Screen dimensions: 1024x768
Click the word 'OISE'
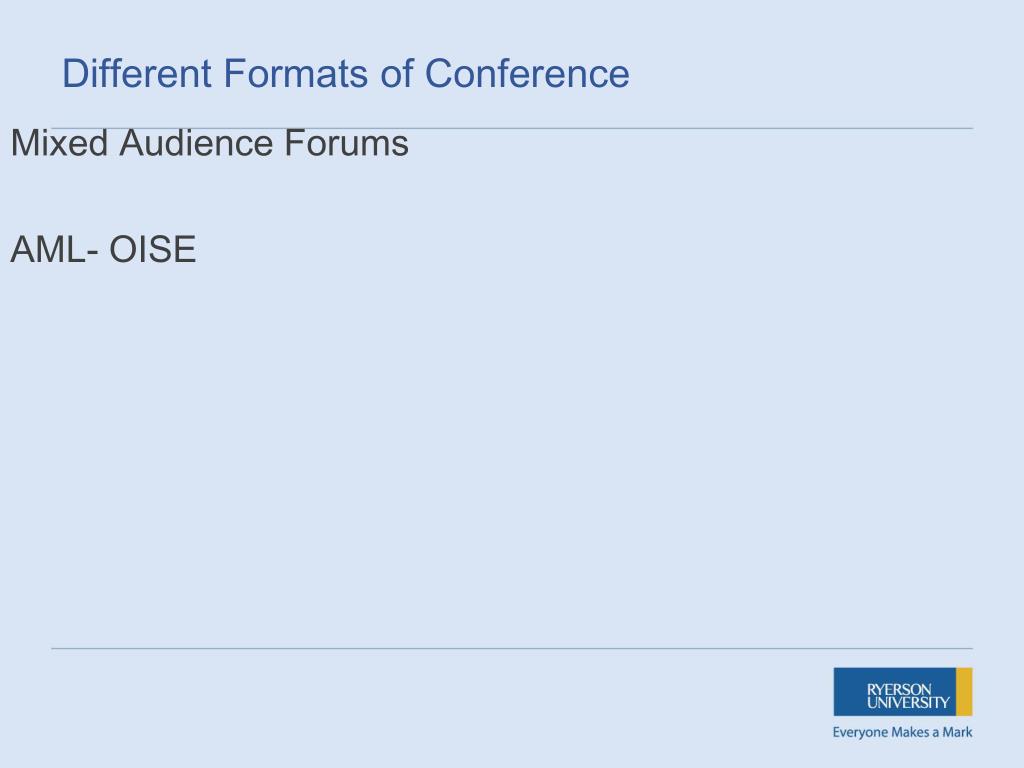(152, 249)
